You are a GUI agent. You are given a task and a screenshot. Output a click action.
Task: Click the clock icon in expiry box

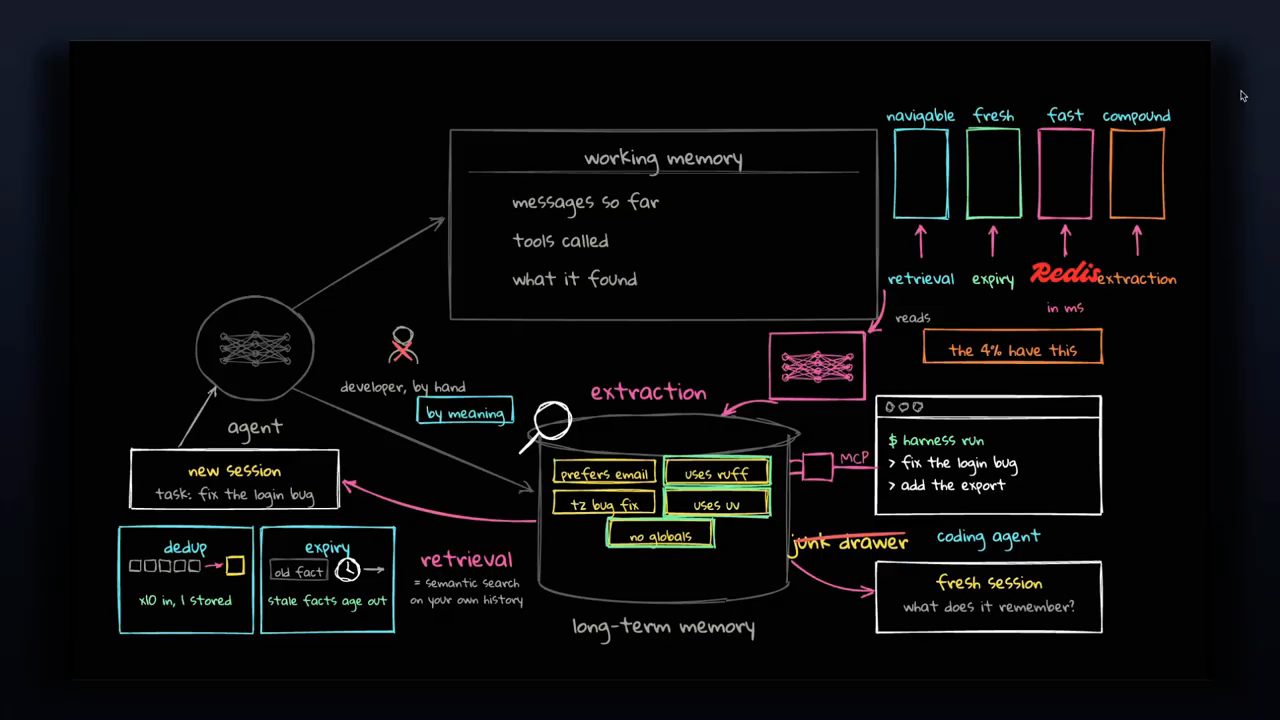coord(347,570)
